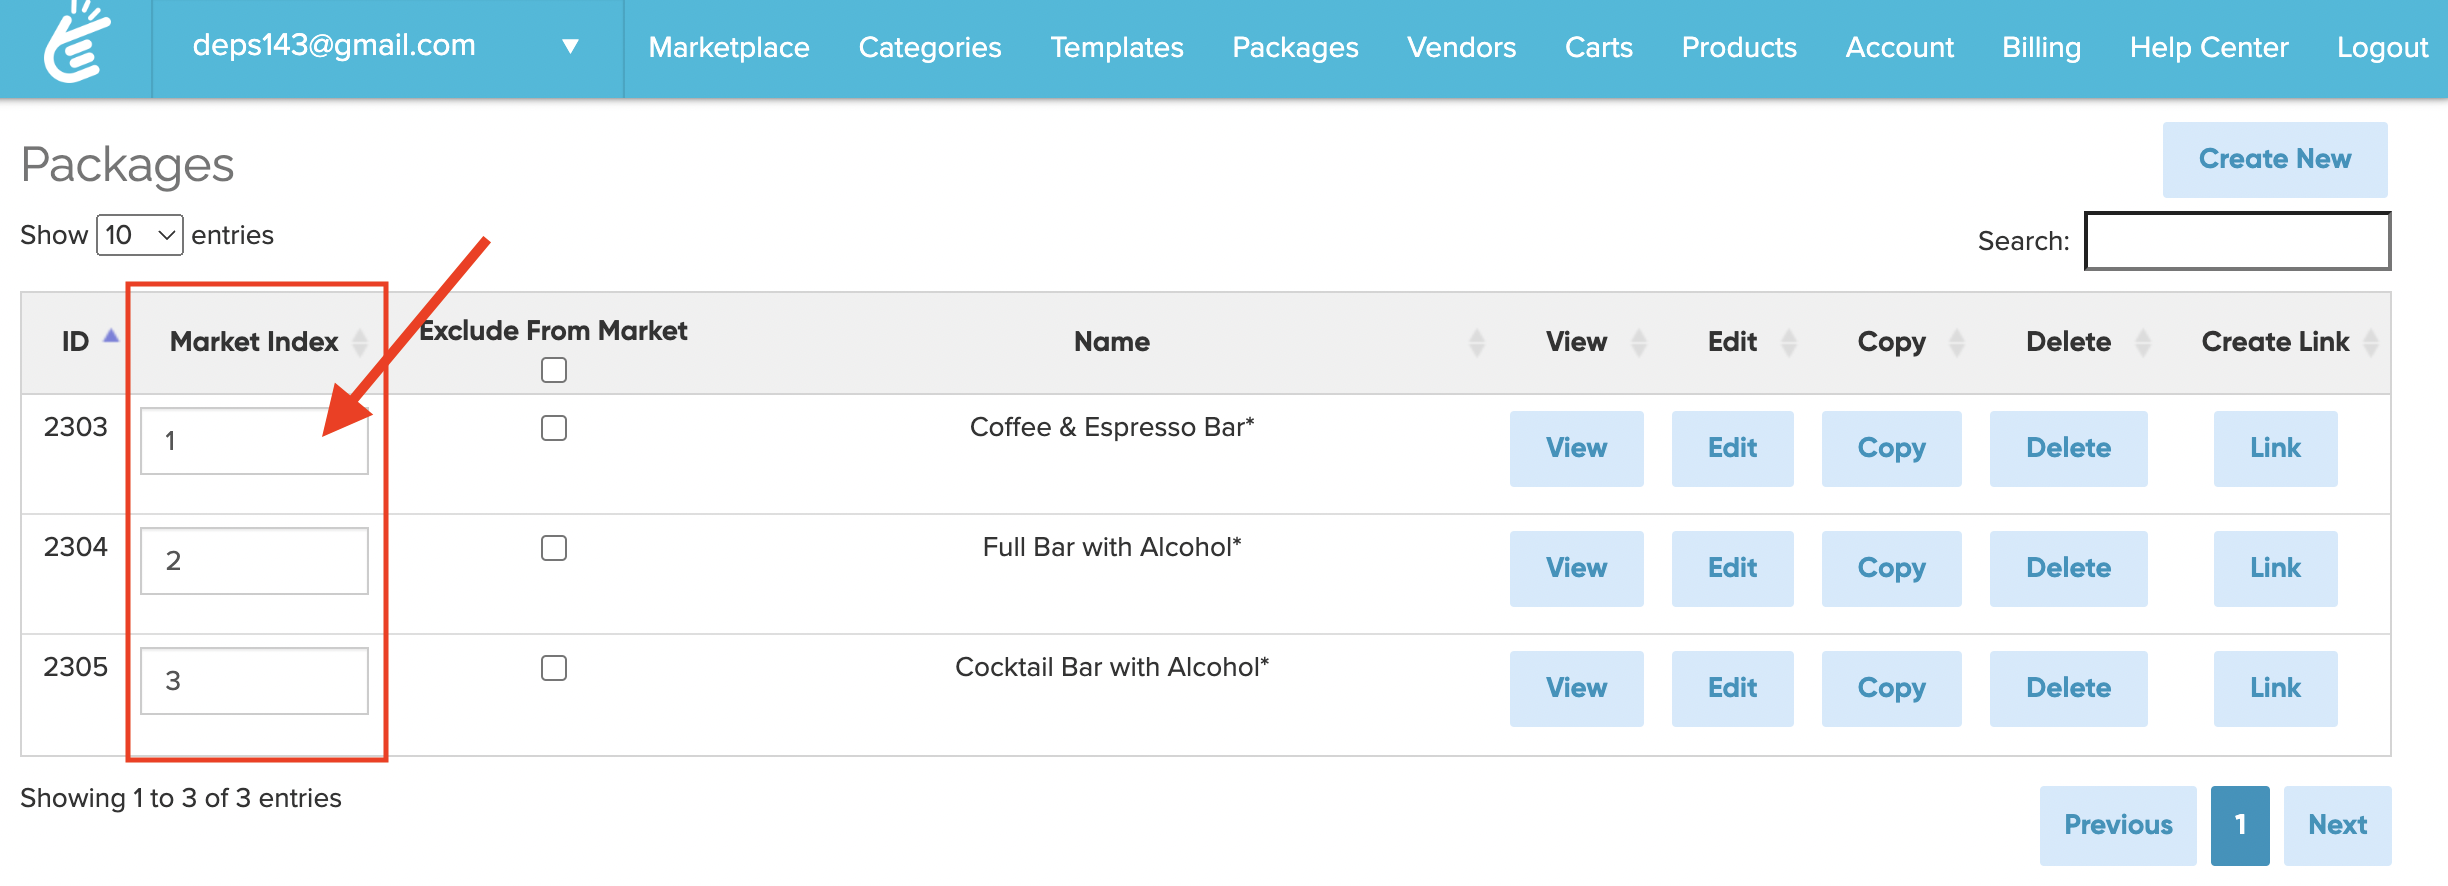Sort by ID column arrow
The image size is (2448, 886).
[x=111, y=338]
